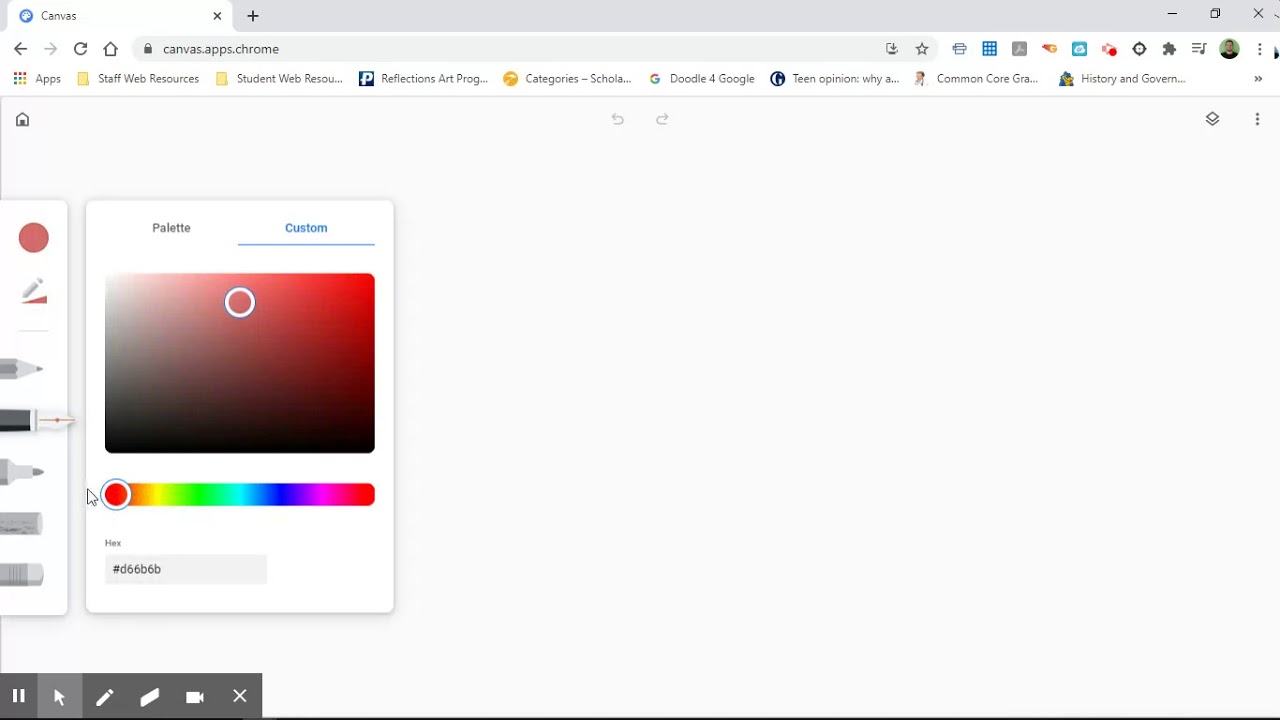Select the pencil tool

coord(21,369)
